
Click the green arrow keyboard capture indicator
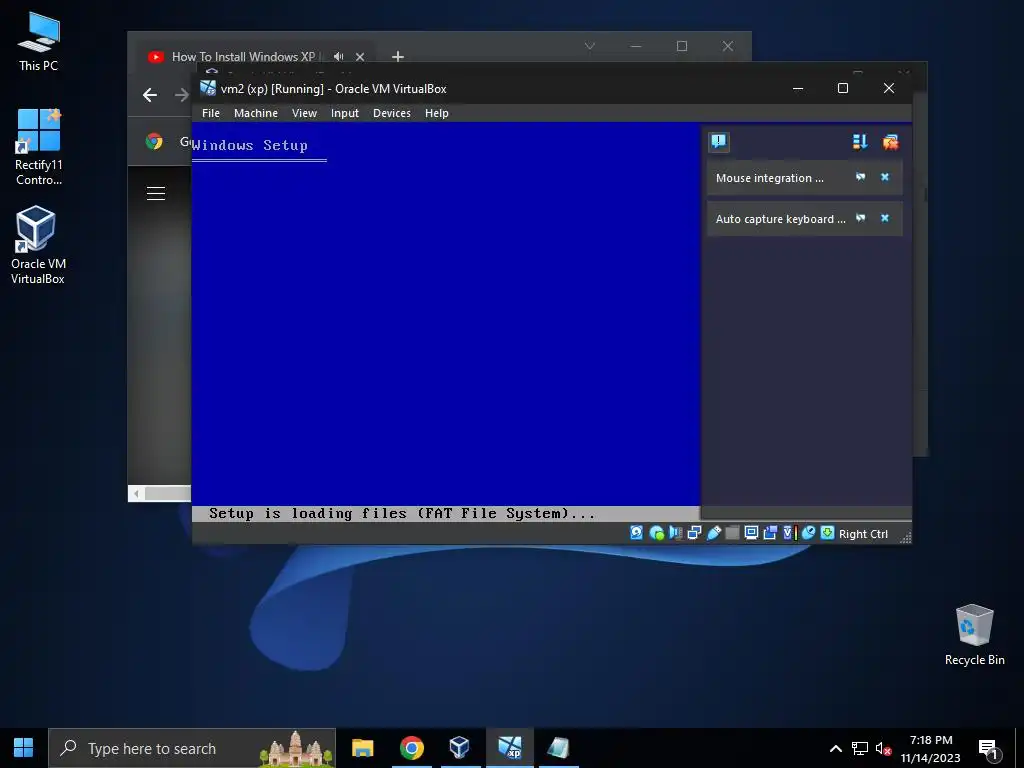pyautogui.click(x=827, y=533)
